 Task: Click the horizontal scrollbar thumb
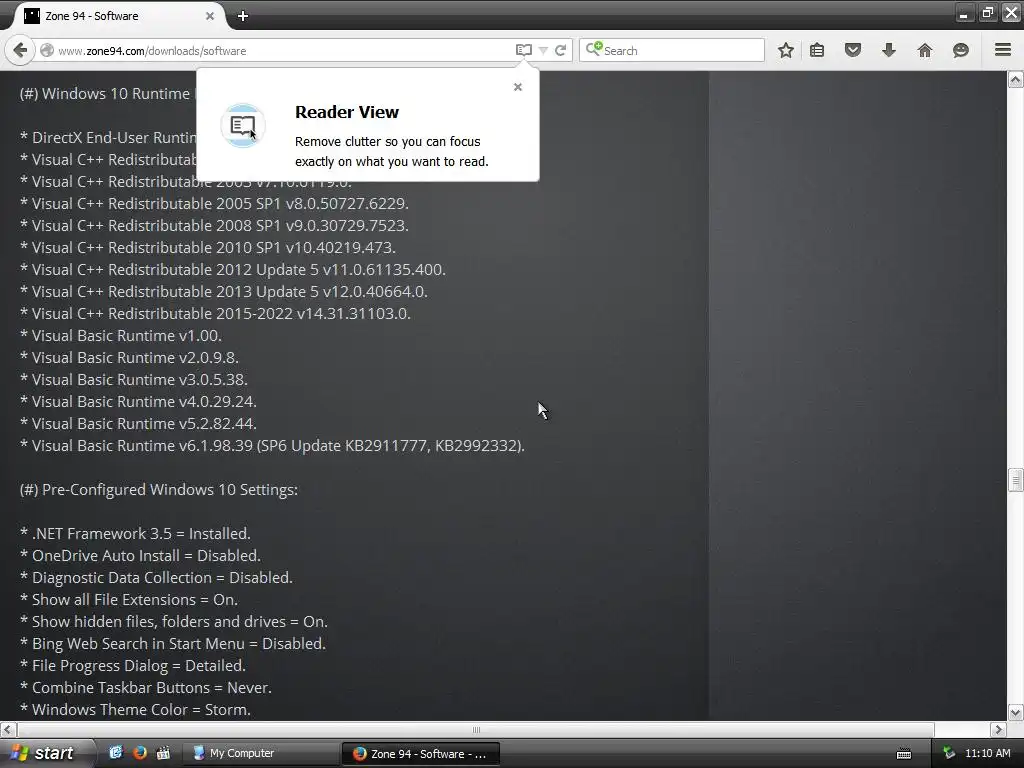476,729
